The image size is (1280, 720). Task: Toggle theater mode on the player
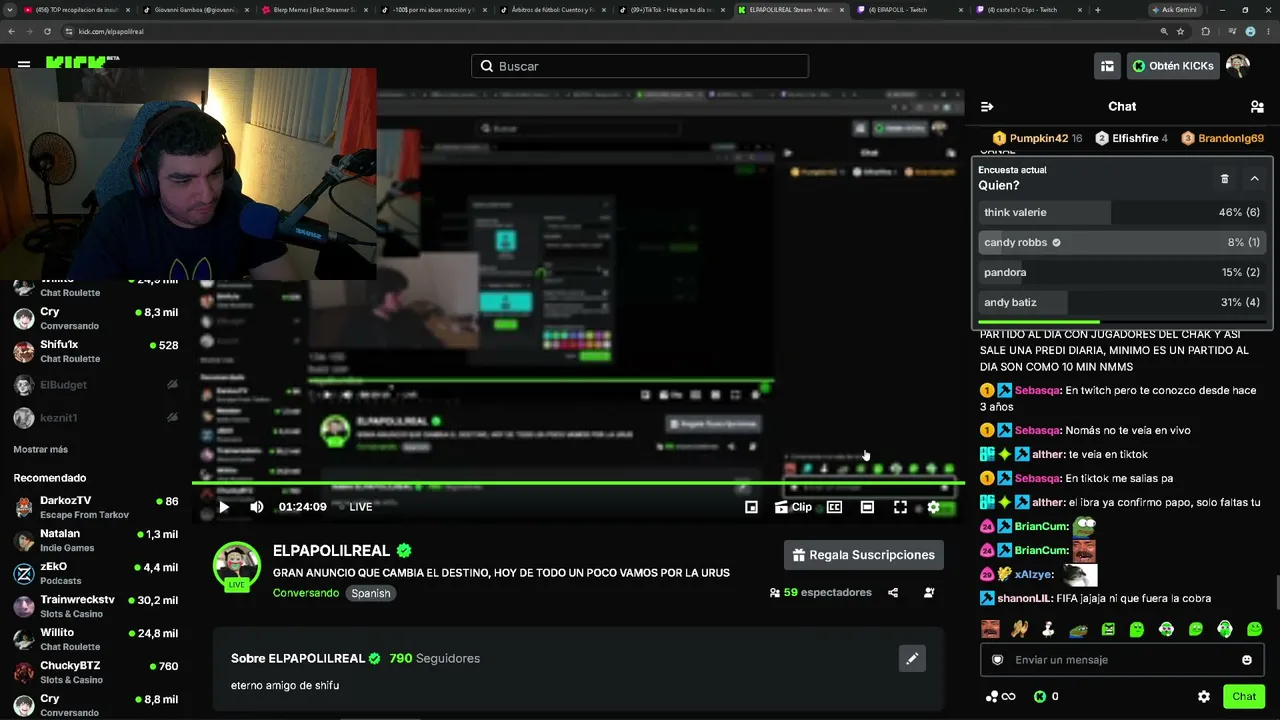pos(867,507)
